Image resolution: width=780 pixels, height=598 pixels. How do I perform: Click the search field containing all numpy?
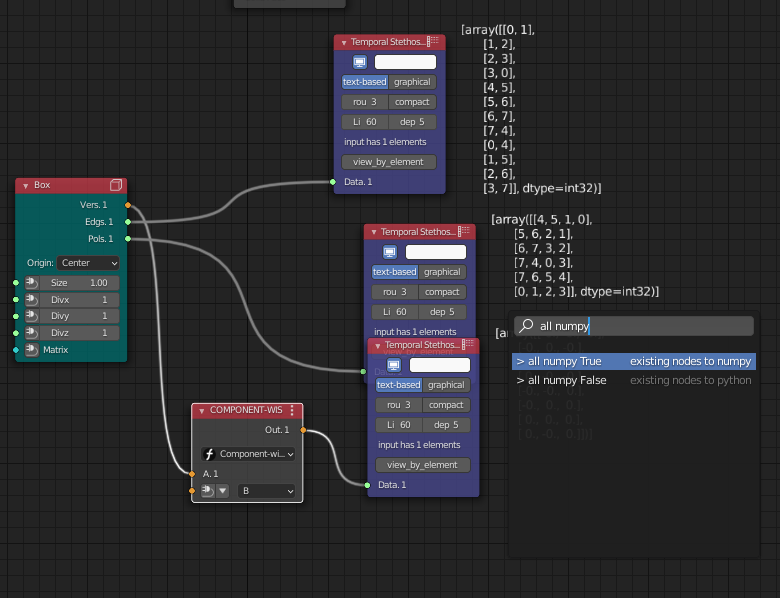pyautogui.click(x=634, y=326)
